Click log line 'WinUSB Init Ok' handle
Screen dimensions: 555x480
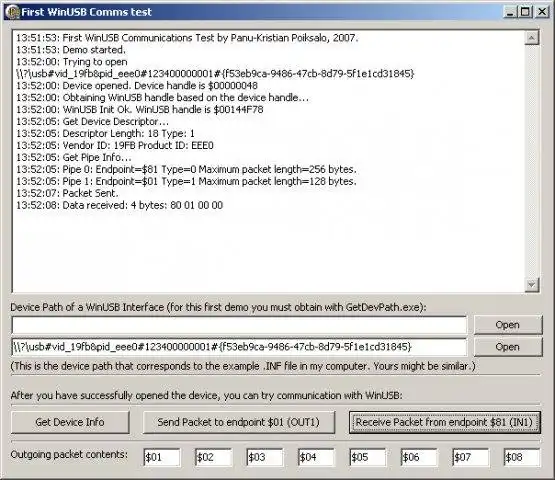tap(140, 109)
